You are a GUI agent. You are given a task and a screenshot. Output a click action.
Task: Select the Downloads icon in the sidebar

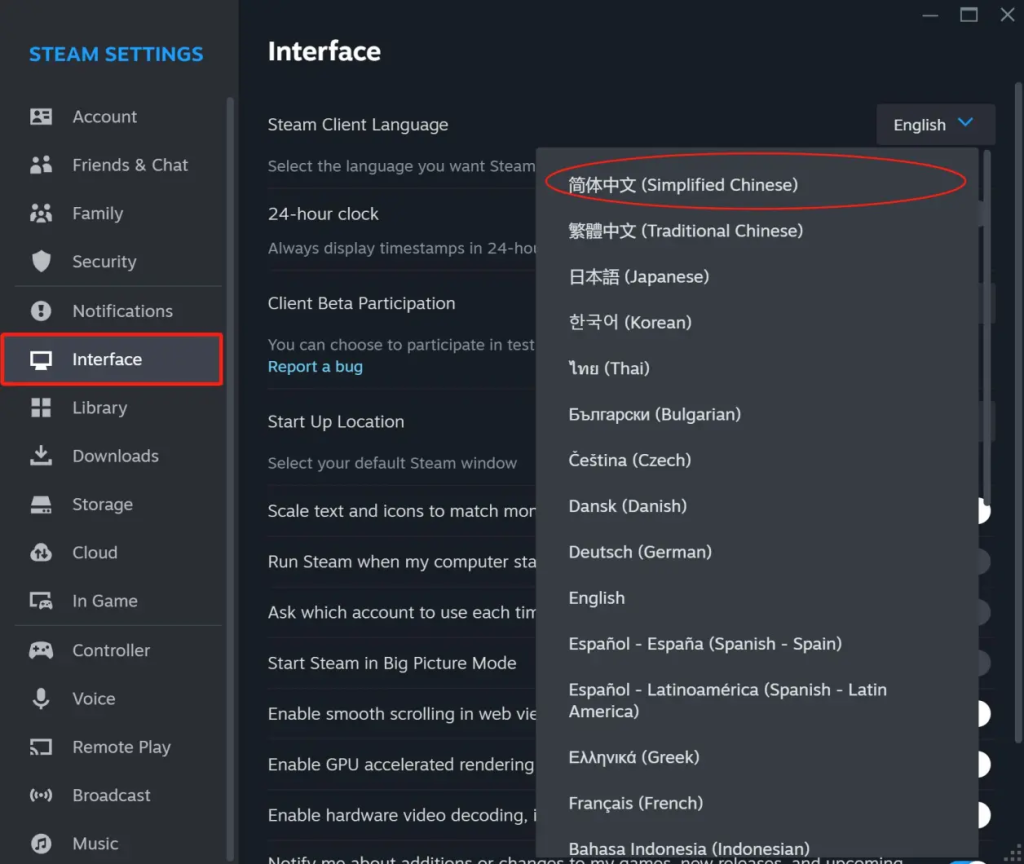pos(40,455)
